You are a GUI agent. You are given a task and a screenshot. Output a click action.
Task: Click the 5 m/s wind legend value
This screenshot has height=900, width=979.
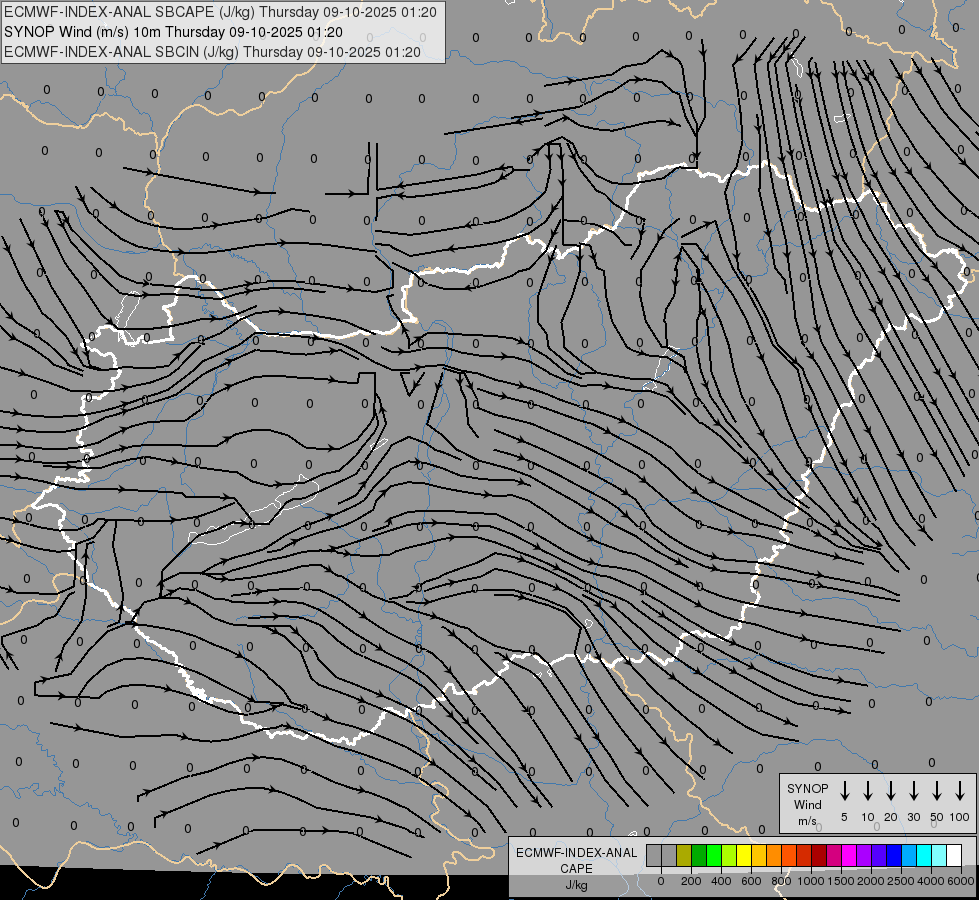(x=844, y=817)
